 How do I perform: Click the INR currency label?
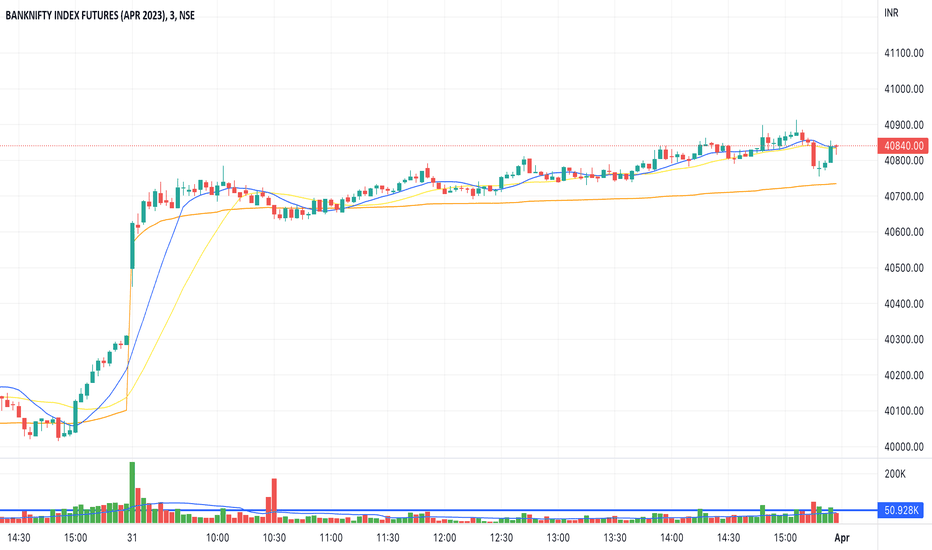point(891,12)
